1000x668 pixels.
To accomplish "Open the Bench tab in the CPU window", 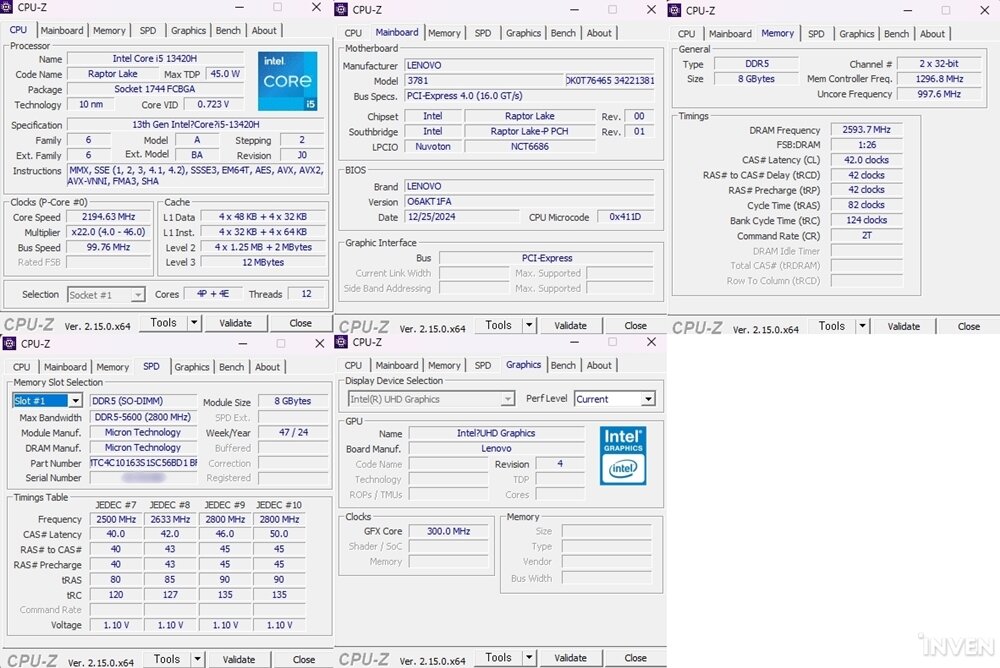I will (x=228, y=31).
